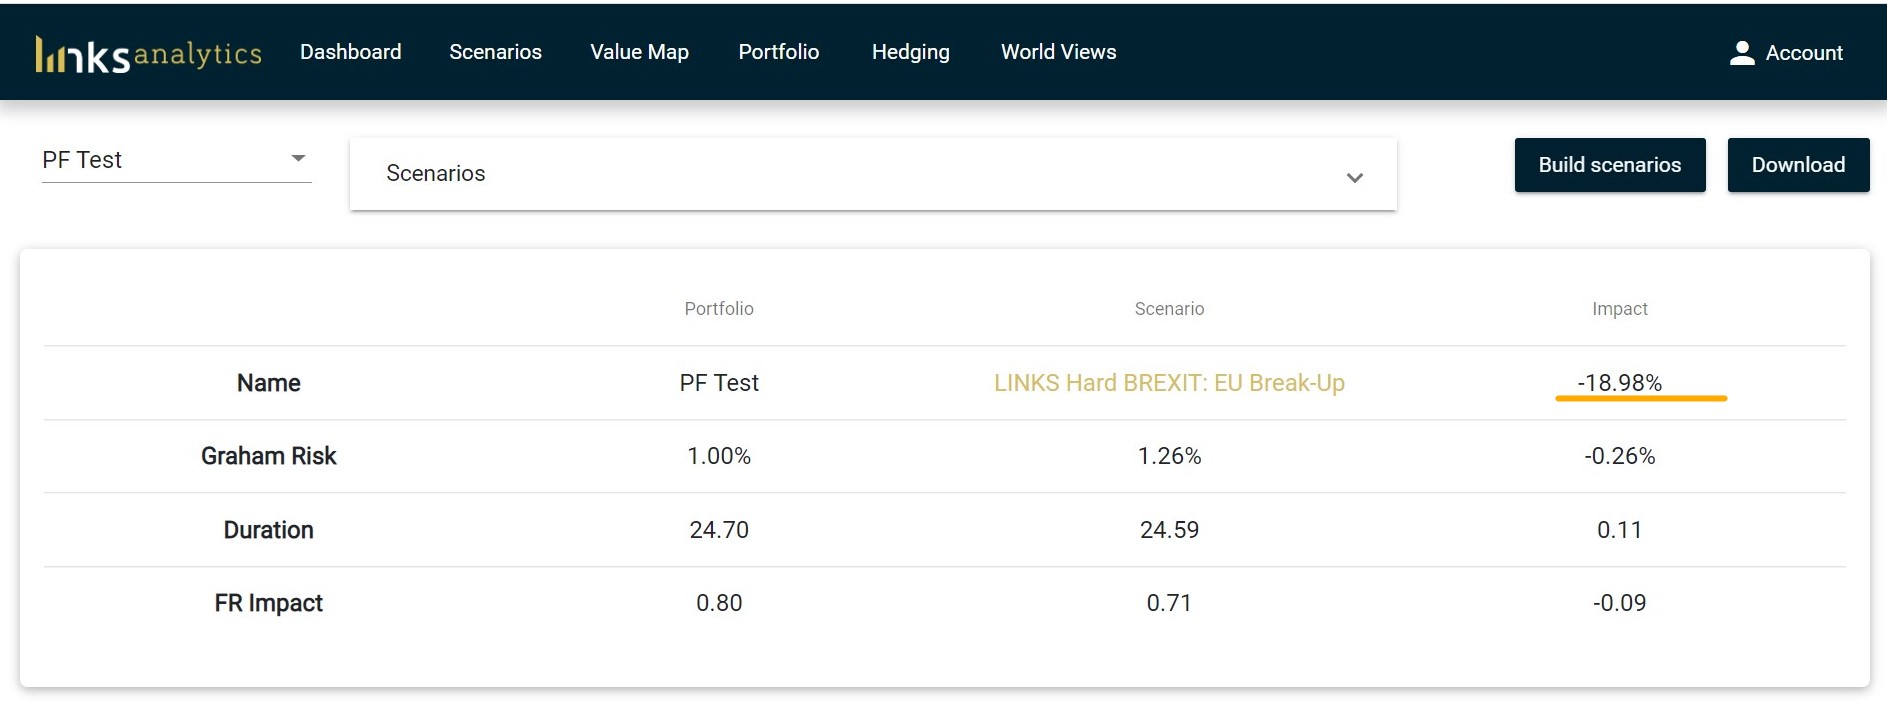Click the Account user icon
1887x704 pixels.
pyautogui.click(x=1741, y=53)
